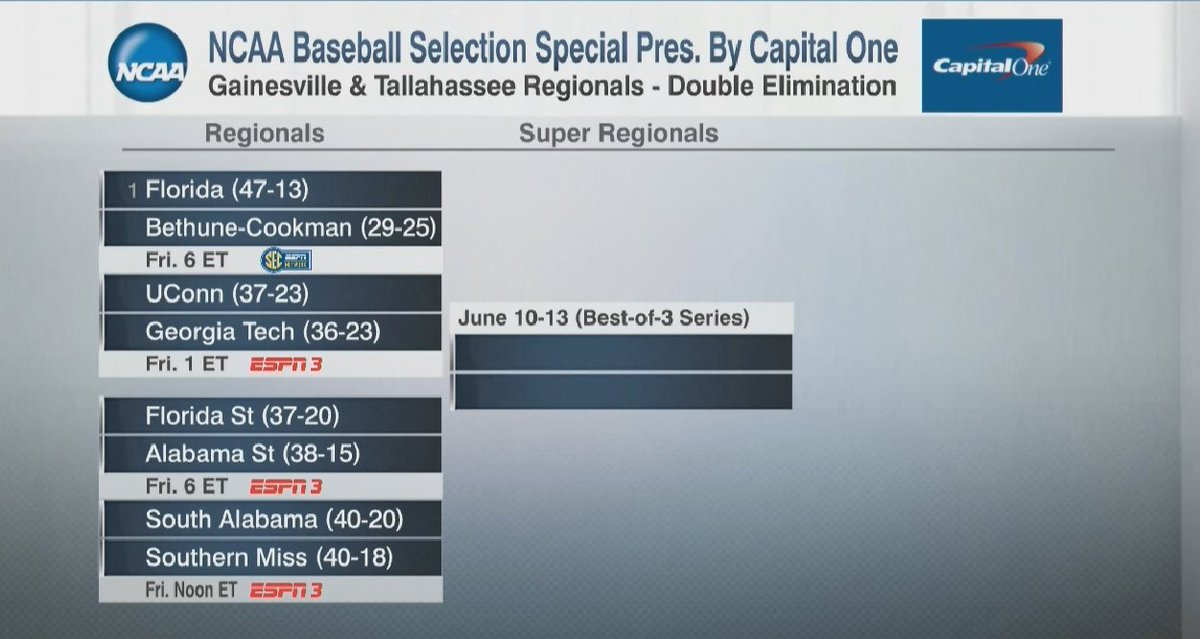Click the top empty Super Regional slot
The width and height of the screenshot is (1200, 639).
[x=622, y=352]
